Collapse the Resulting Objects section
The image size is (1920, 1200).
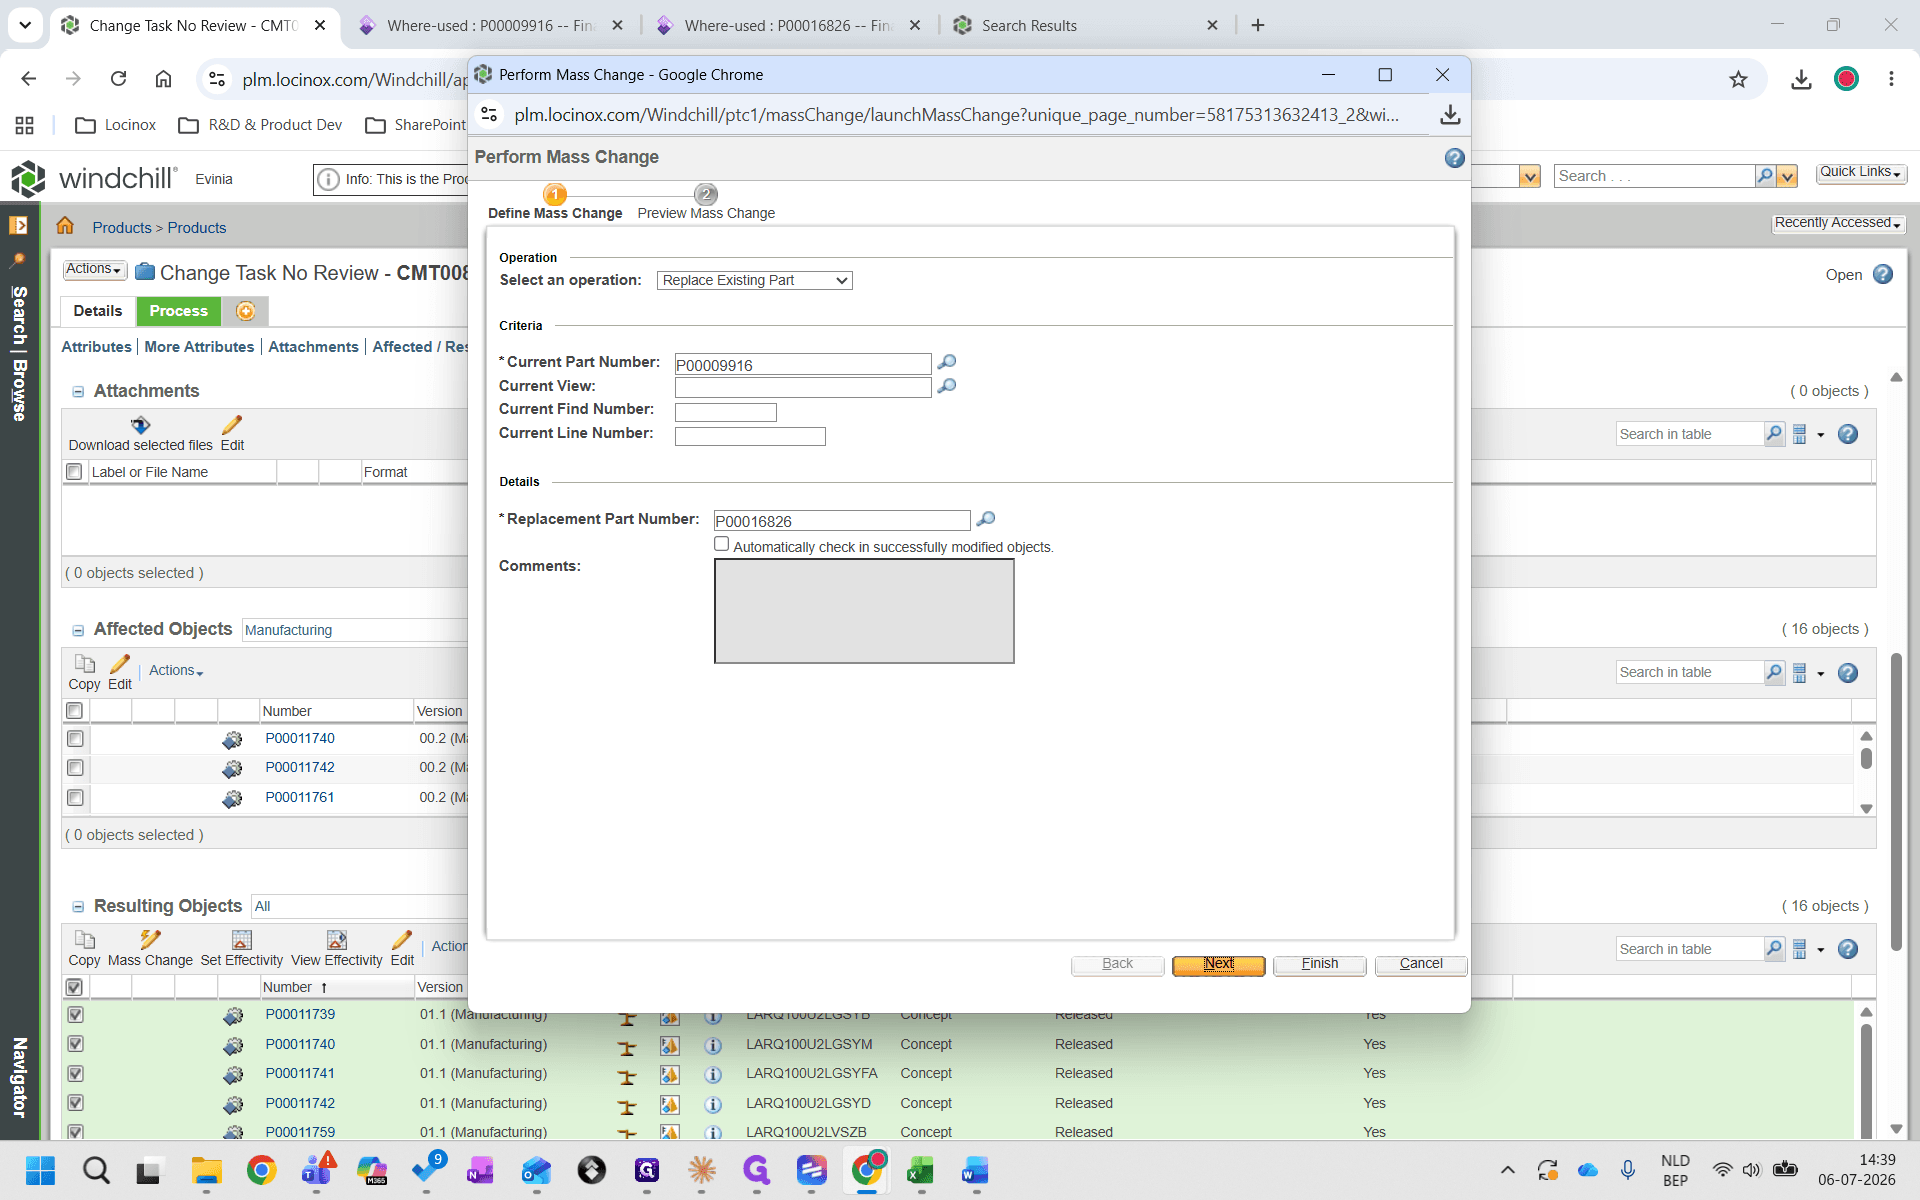[x=78, y=907]
